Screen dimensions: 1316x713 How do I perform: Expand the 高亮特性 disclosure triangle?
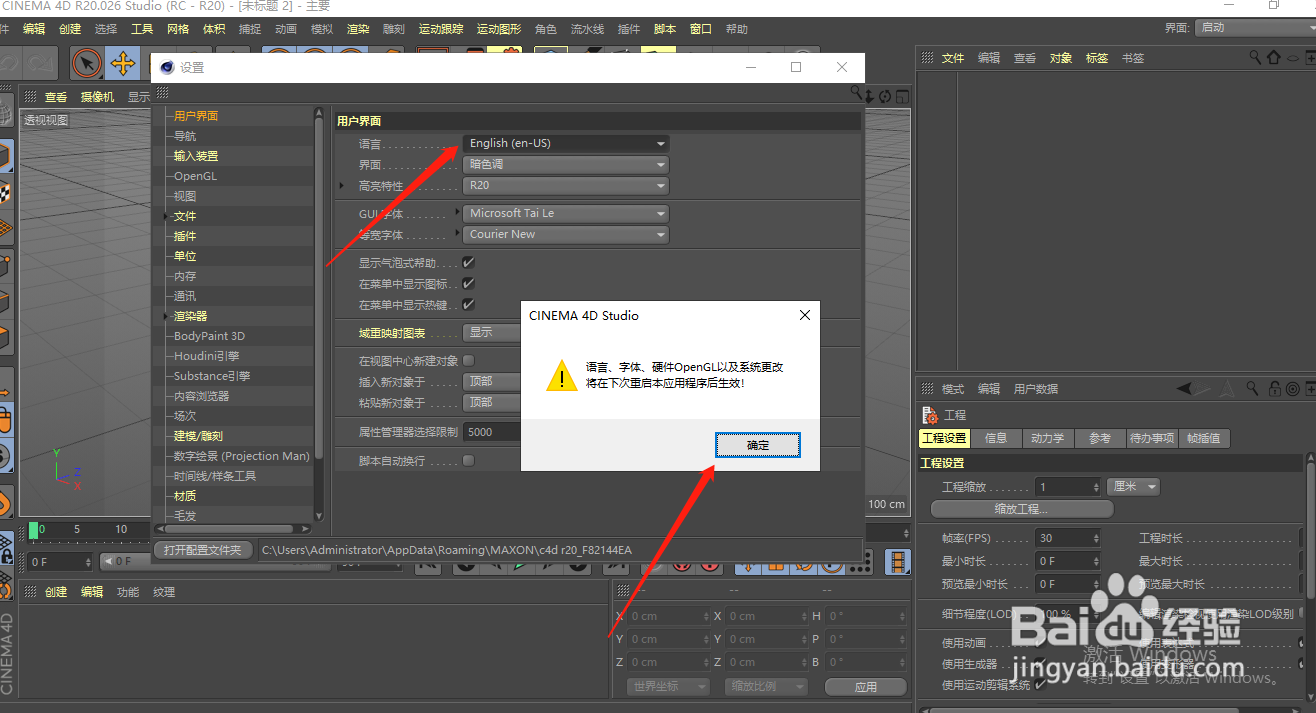point(341,185)
